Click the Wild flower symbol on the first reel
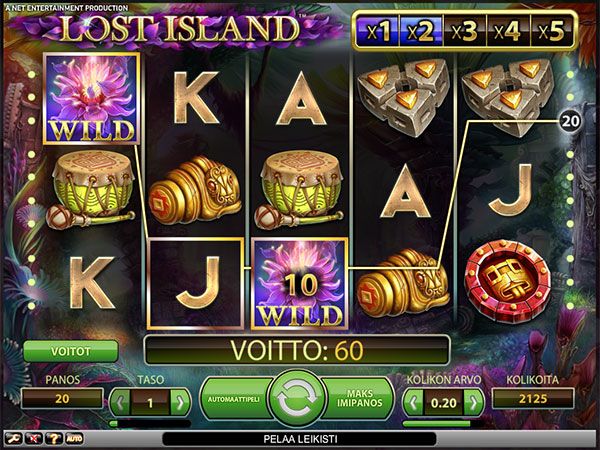Image resolution: width=600 pixels, height=450 pixels. (x=91, y=99)
